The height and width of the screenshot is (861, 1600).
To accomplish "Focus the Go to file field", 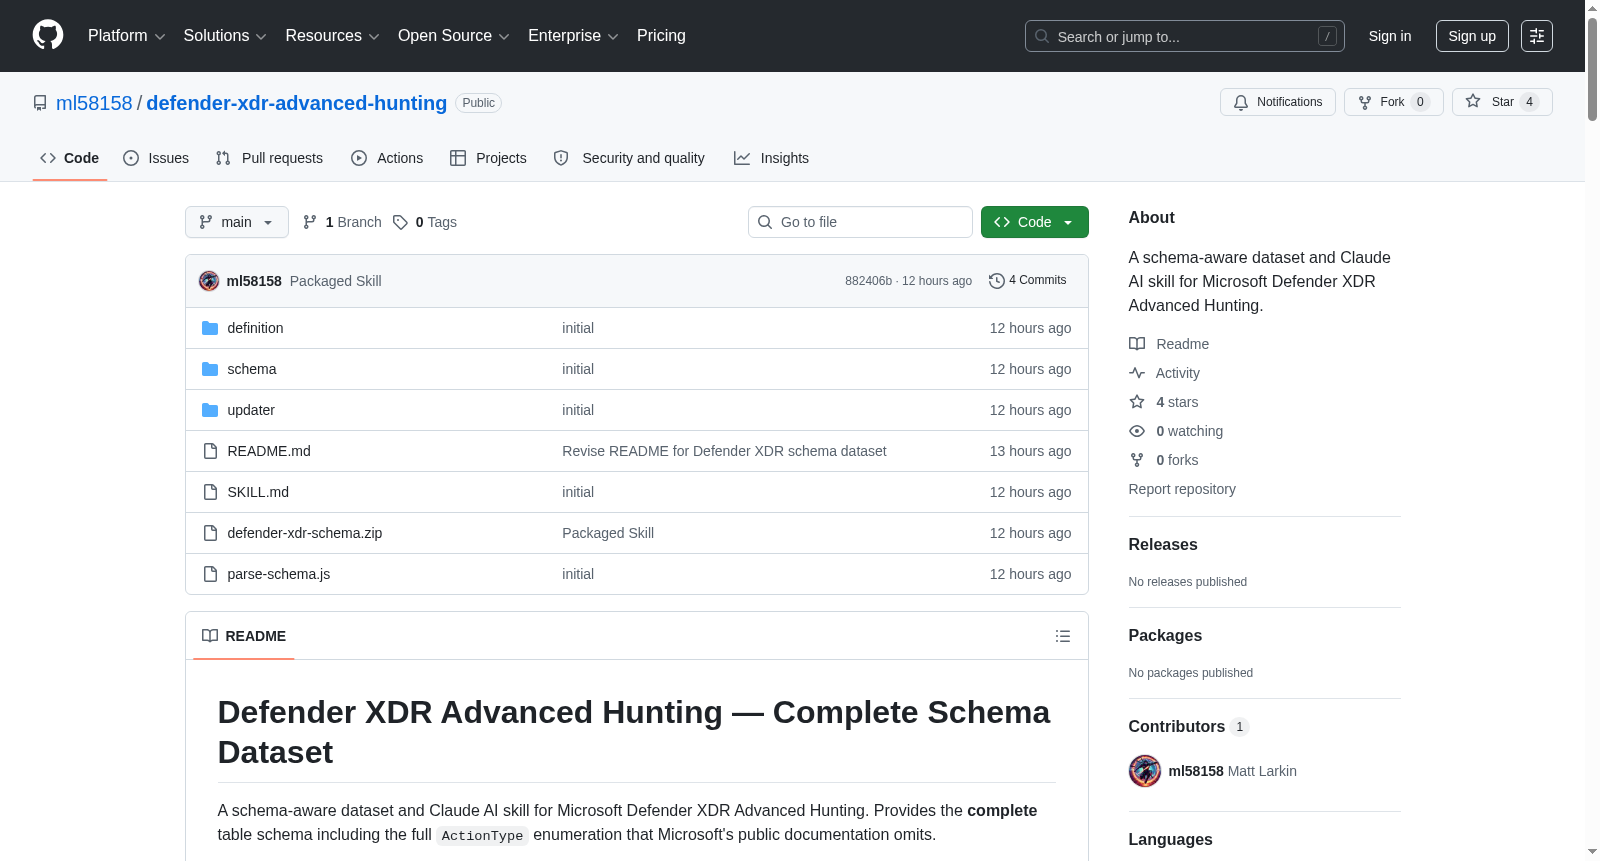I will [860, 222].
